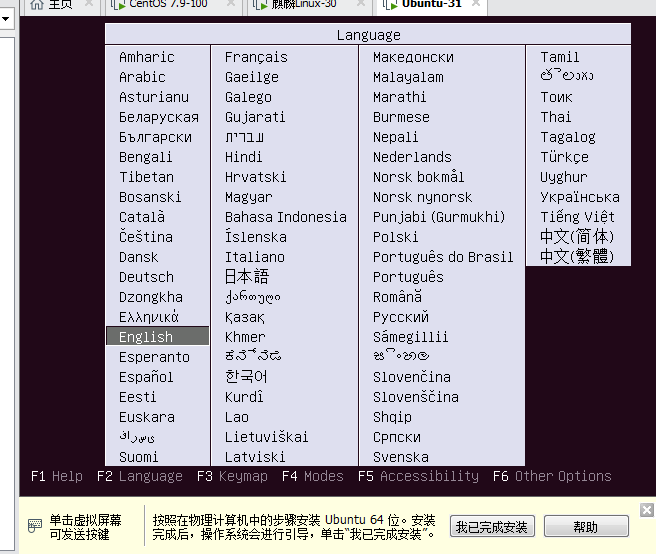Click the home page icon tab

point(51,5)
